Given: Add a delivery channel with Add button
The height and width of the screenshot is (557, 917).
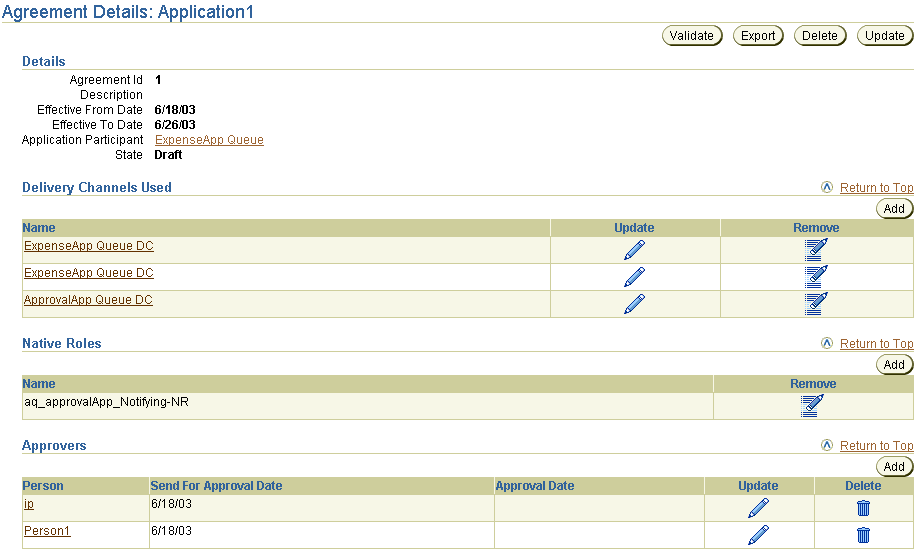Looking at the screenshot, I should click(894, 209).
